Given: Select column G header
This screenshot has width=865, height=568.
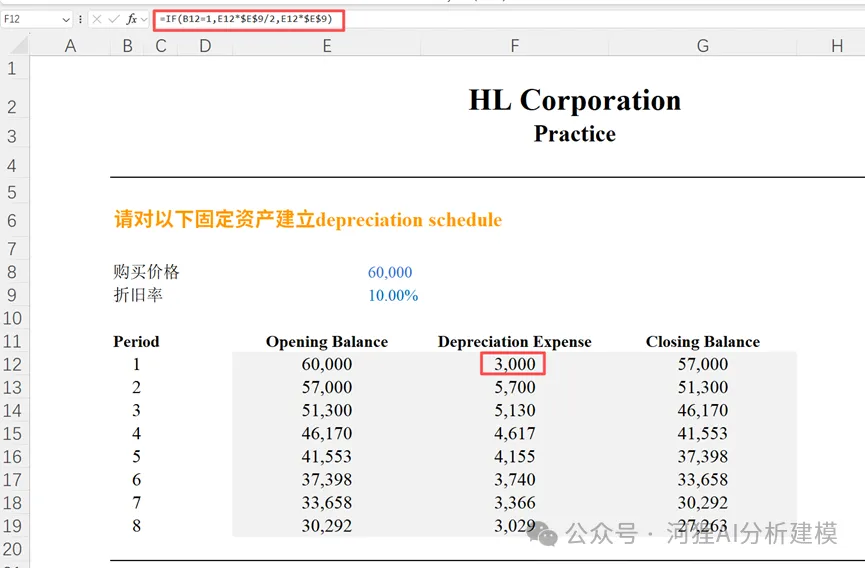Looking at the screenshot, I should (702, 45).
